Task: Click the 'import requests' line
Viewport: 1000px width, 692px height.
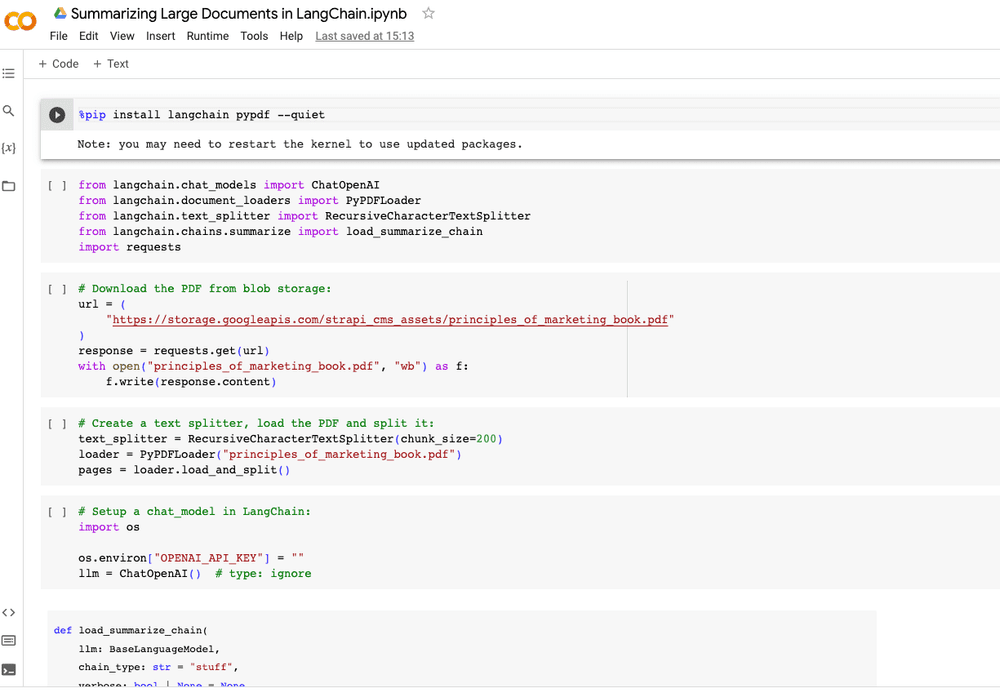Action: click(129, 247)
